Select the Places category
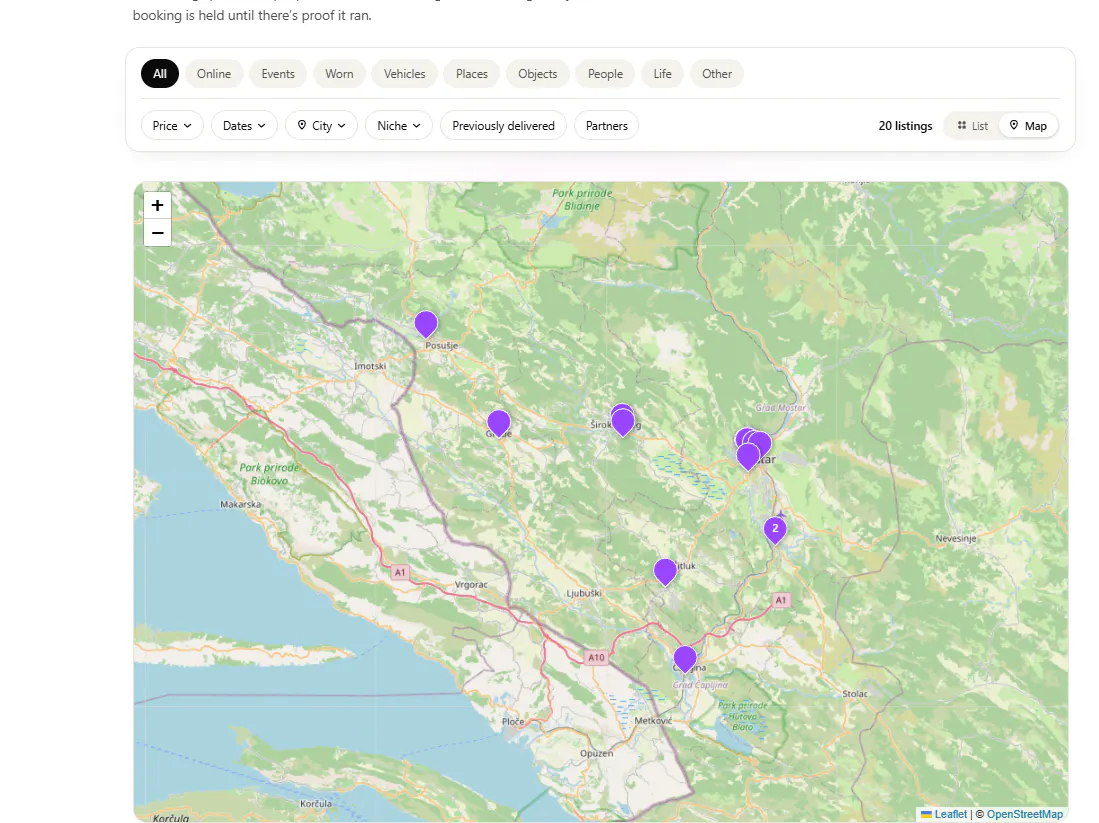The width and height of the screenshot is (1099, 823). pyautogui.click(x=472, y=74)
